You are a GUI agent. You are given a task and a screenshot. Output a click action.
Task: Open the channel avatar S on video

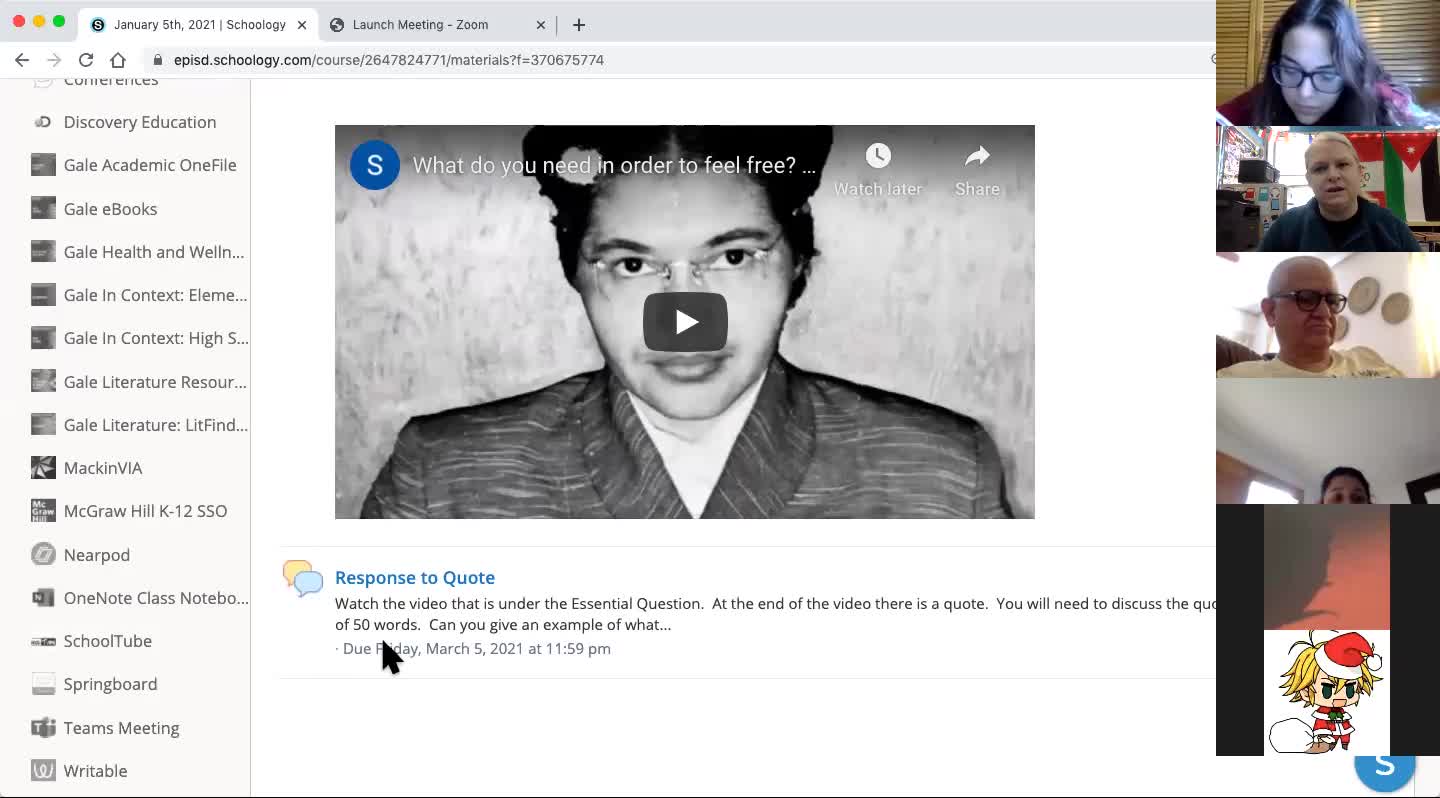point(375,165)
